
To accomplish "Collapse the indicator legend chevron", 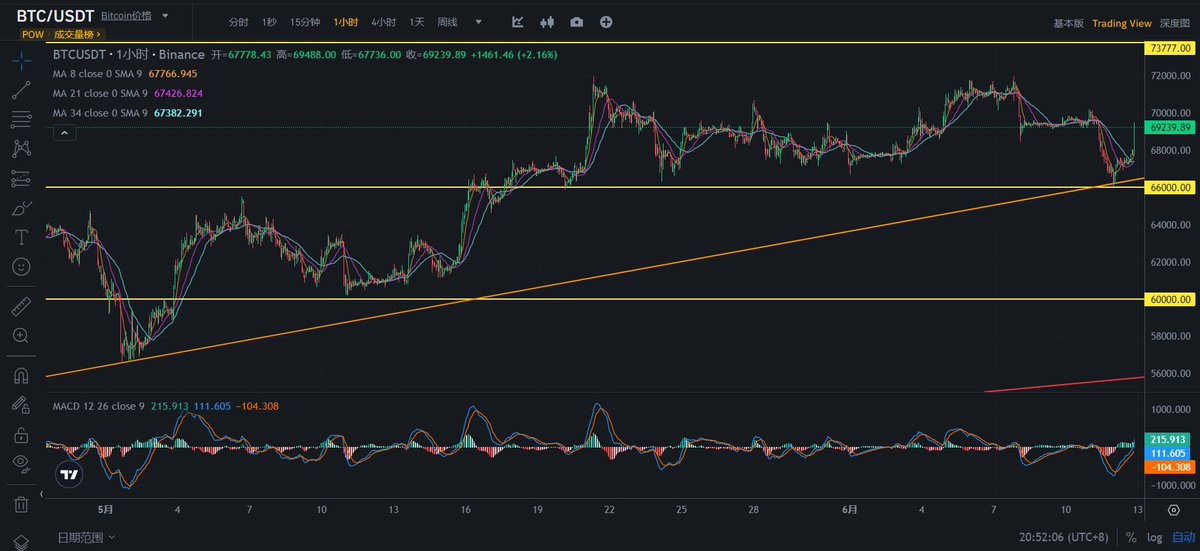I will (x=64, y=132).
